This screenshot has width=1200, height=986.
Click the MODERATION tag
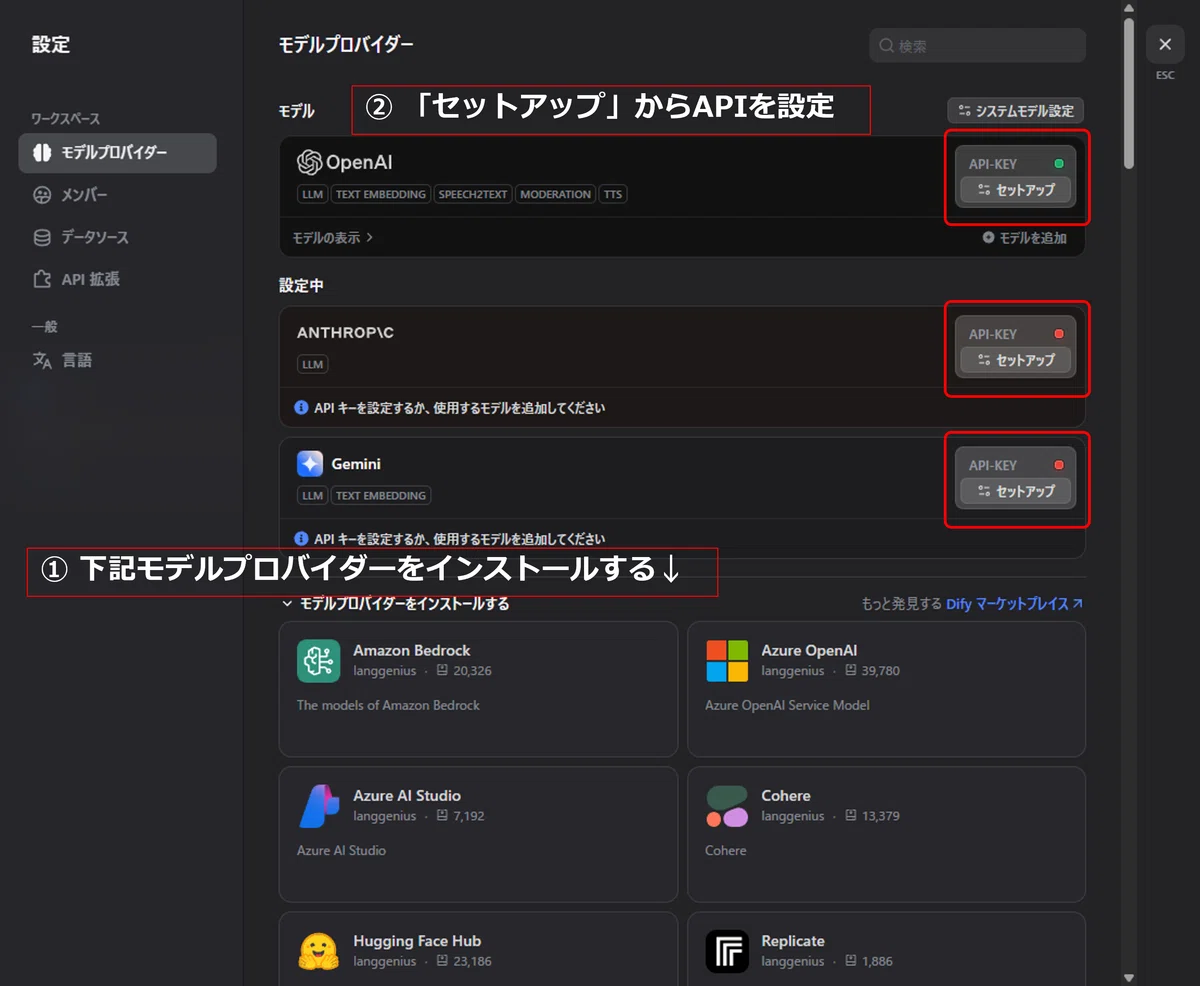coord(555,194)
